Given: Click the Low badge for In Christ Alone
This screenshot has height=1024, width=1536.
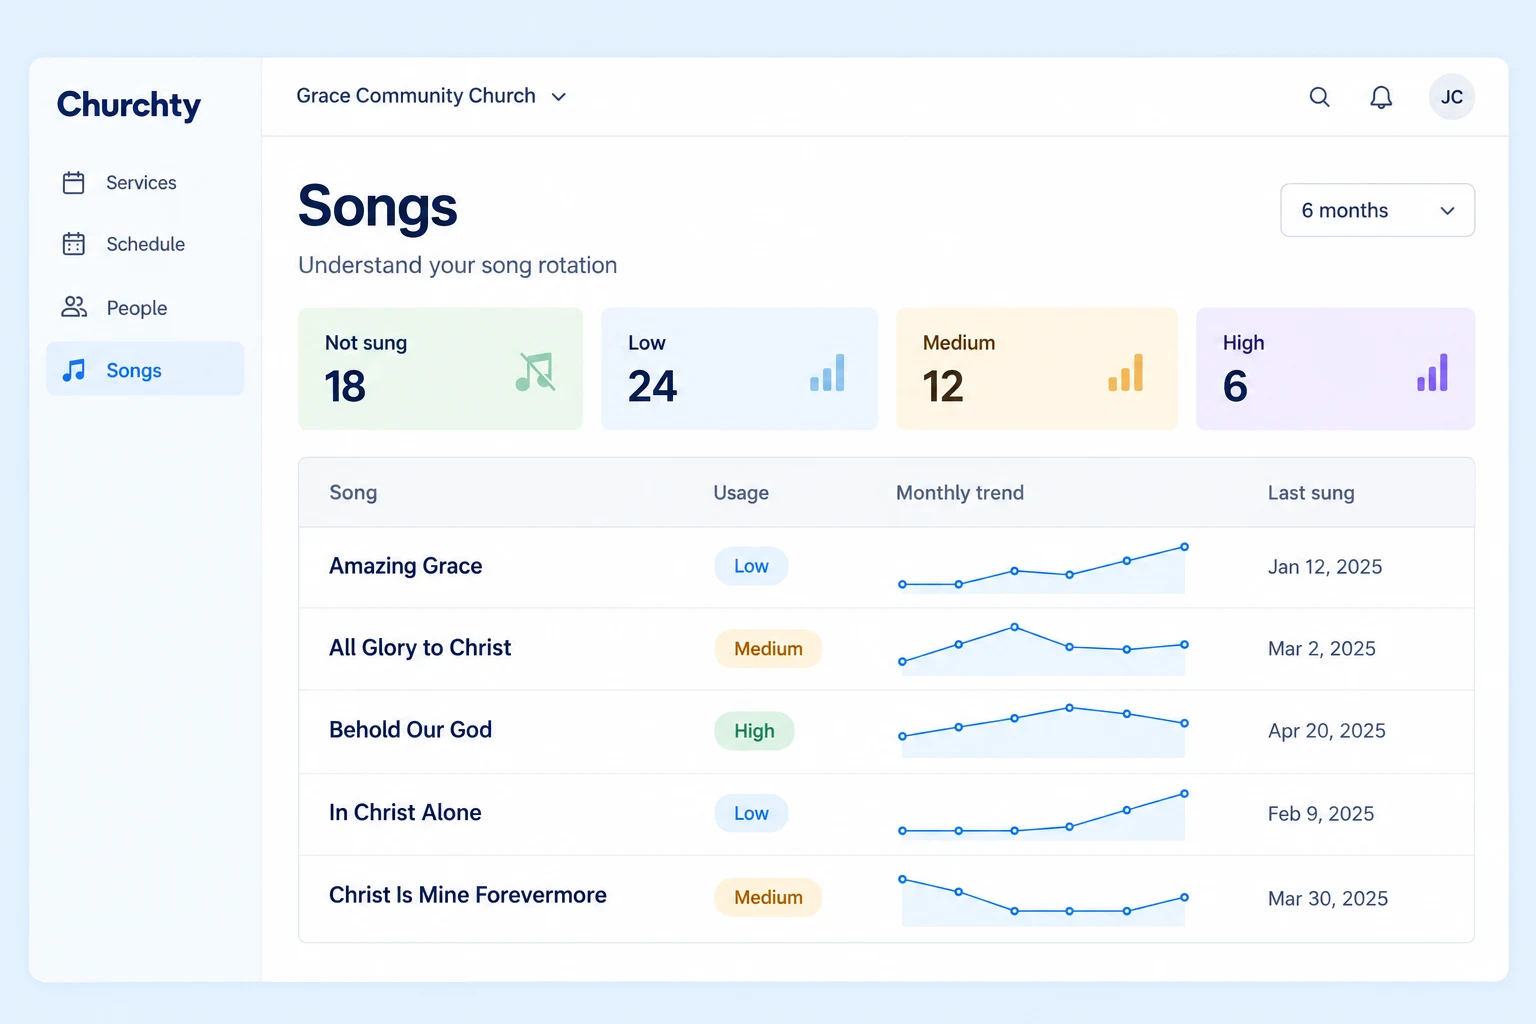Looking at the screenshot, I should tap(751, 813).
